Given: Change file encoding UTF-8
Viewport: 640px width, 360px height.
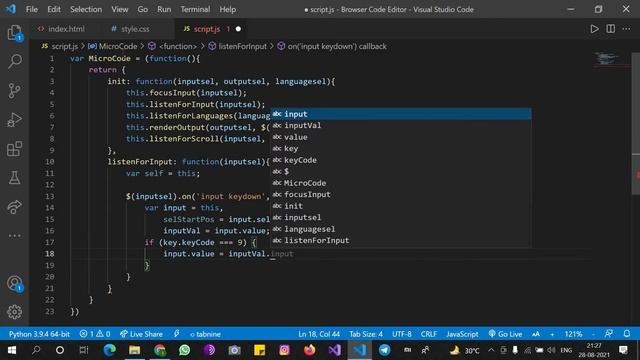Looking at the screenshot, I should click(402, 334).
